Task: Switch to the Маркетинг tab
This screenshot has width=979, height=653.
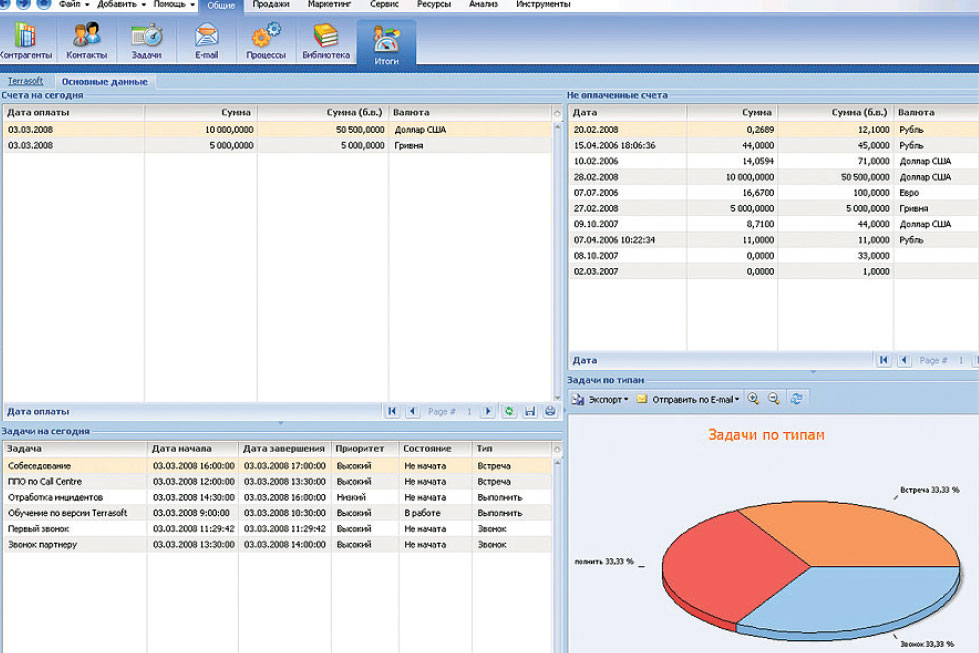Action: (x=329, y=5)
